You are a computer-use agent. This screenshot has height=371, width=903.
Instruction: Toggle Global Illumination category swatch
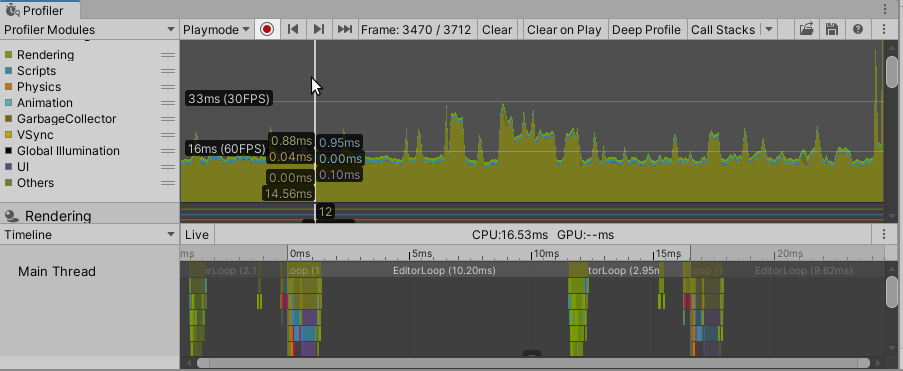[x=8, y=151]
